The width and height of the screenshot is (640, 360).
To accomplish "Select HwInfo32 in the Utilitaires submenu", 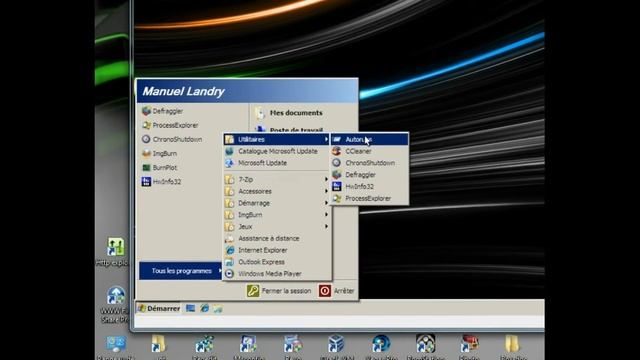I will (369, 187).
